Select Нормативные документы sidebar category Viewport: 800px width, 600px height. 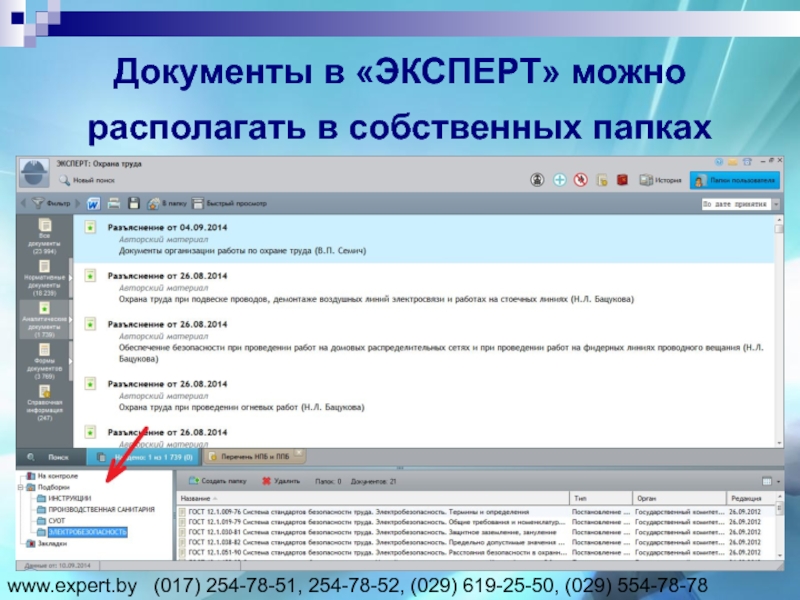(x=44, y=279)
